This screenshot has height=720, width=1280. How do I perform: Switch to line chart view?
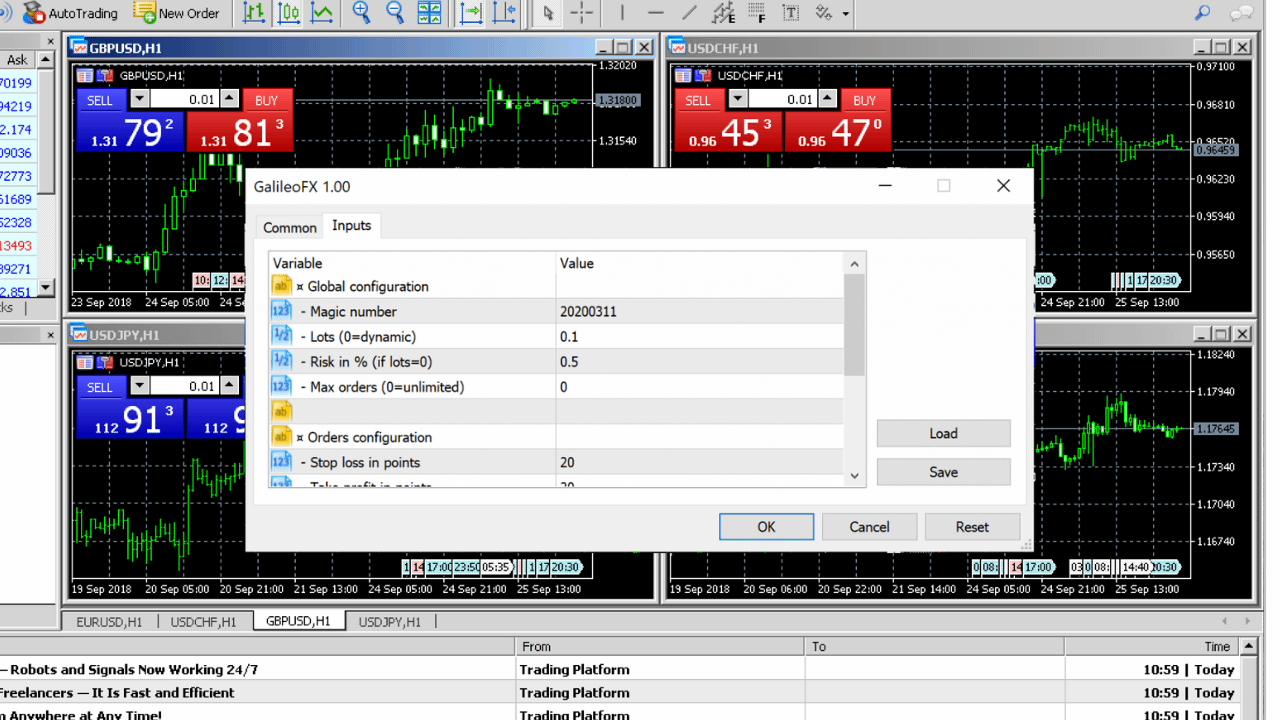pos(322,13)
